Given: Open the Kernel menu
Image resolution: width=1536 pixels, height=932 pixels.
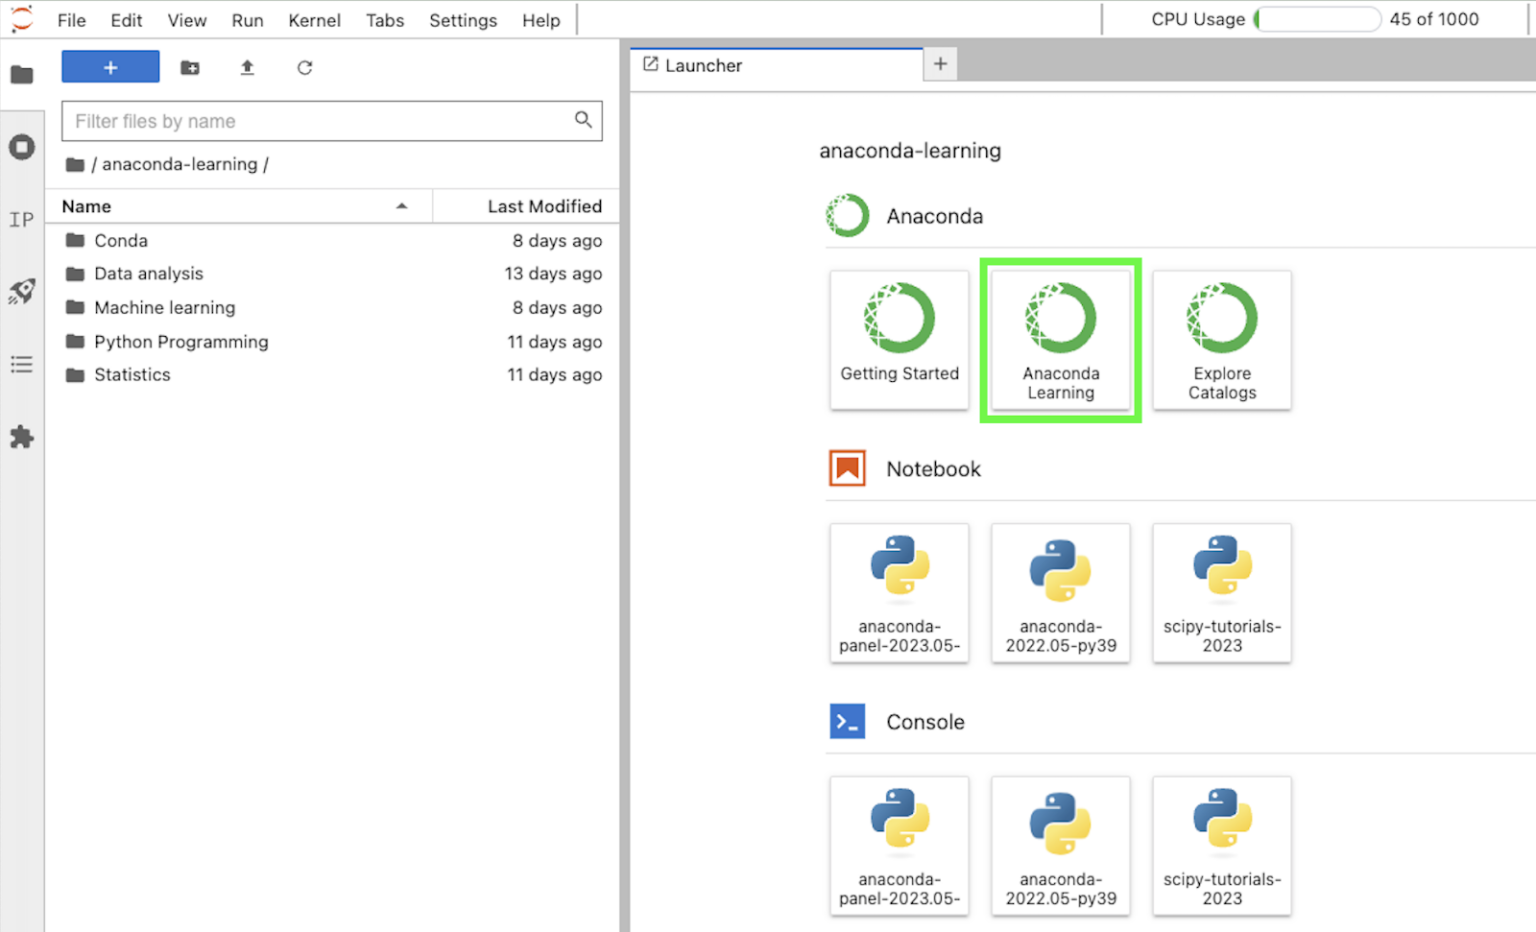Looking at the screenshot, I should (314, 20).
